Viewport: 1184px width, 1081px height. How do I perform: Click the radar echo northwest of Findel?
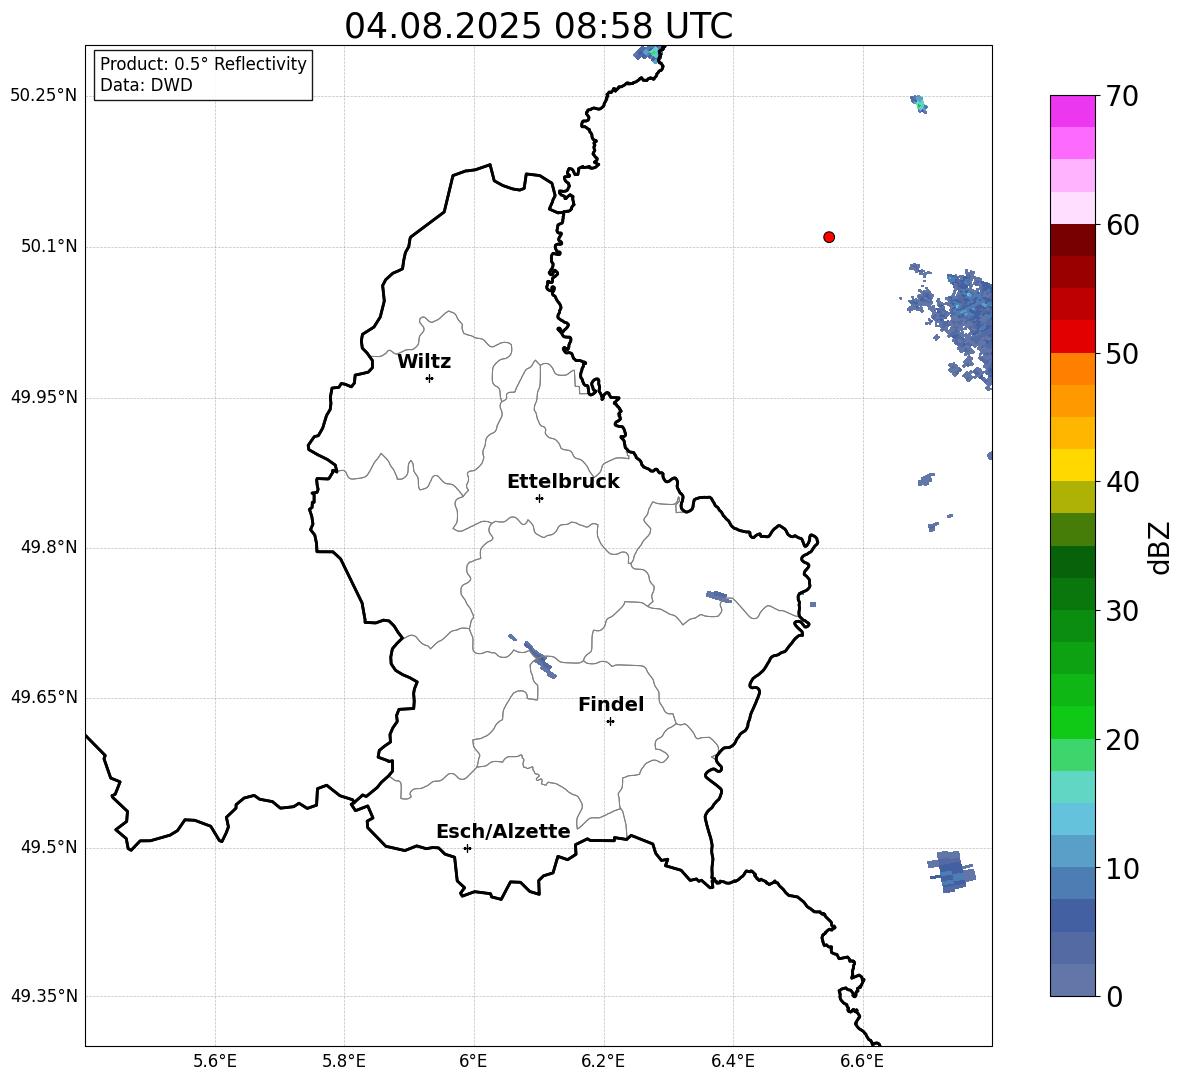(x=539, y=659)
